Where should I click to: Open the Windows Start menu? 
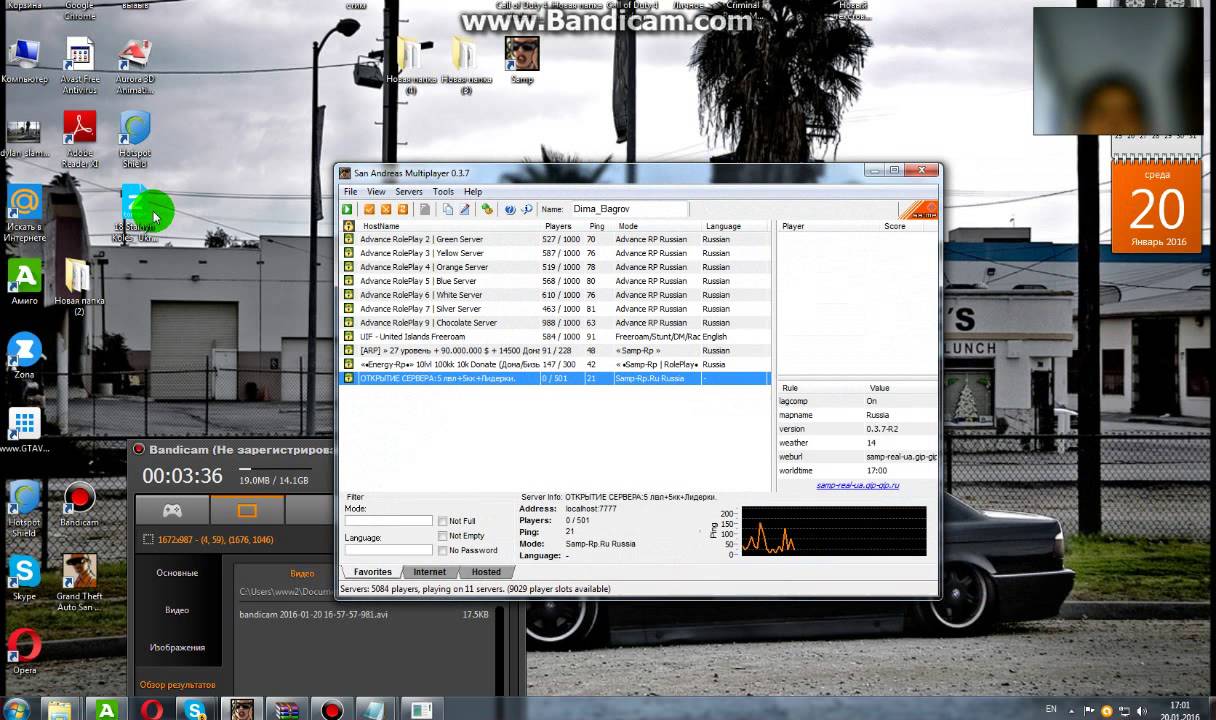pos(17,709)
